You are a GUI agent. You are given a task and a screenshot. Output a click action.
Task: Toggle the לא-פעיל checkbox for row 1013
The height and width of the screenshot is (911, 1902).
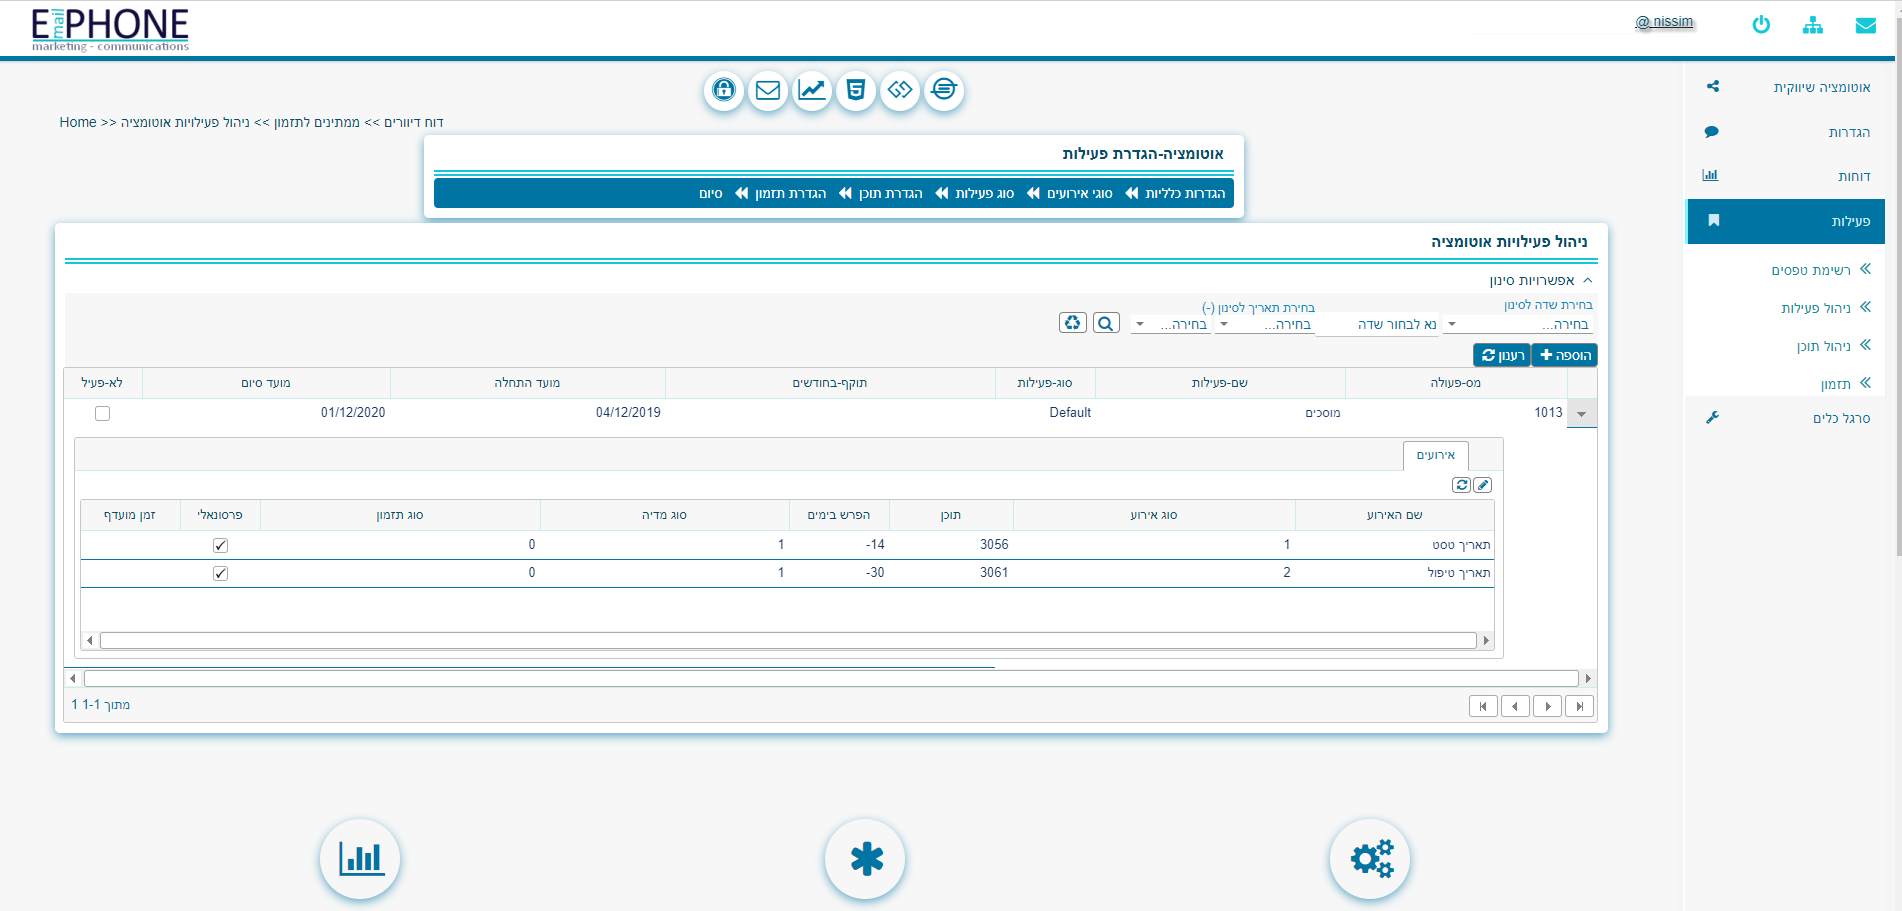point(102,413)
